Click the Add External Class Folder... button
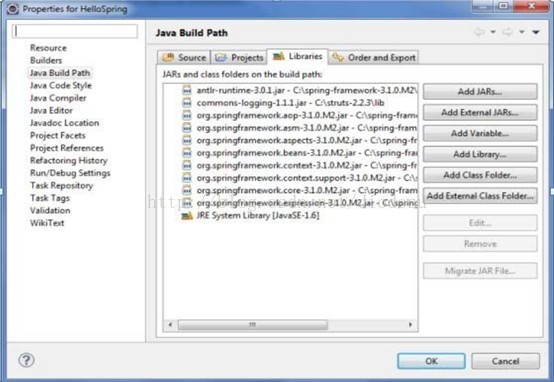Image resolution: width=554 pixels, height=382 pixels. pyautogui.click(x=480, y=196)
